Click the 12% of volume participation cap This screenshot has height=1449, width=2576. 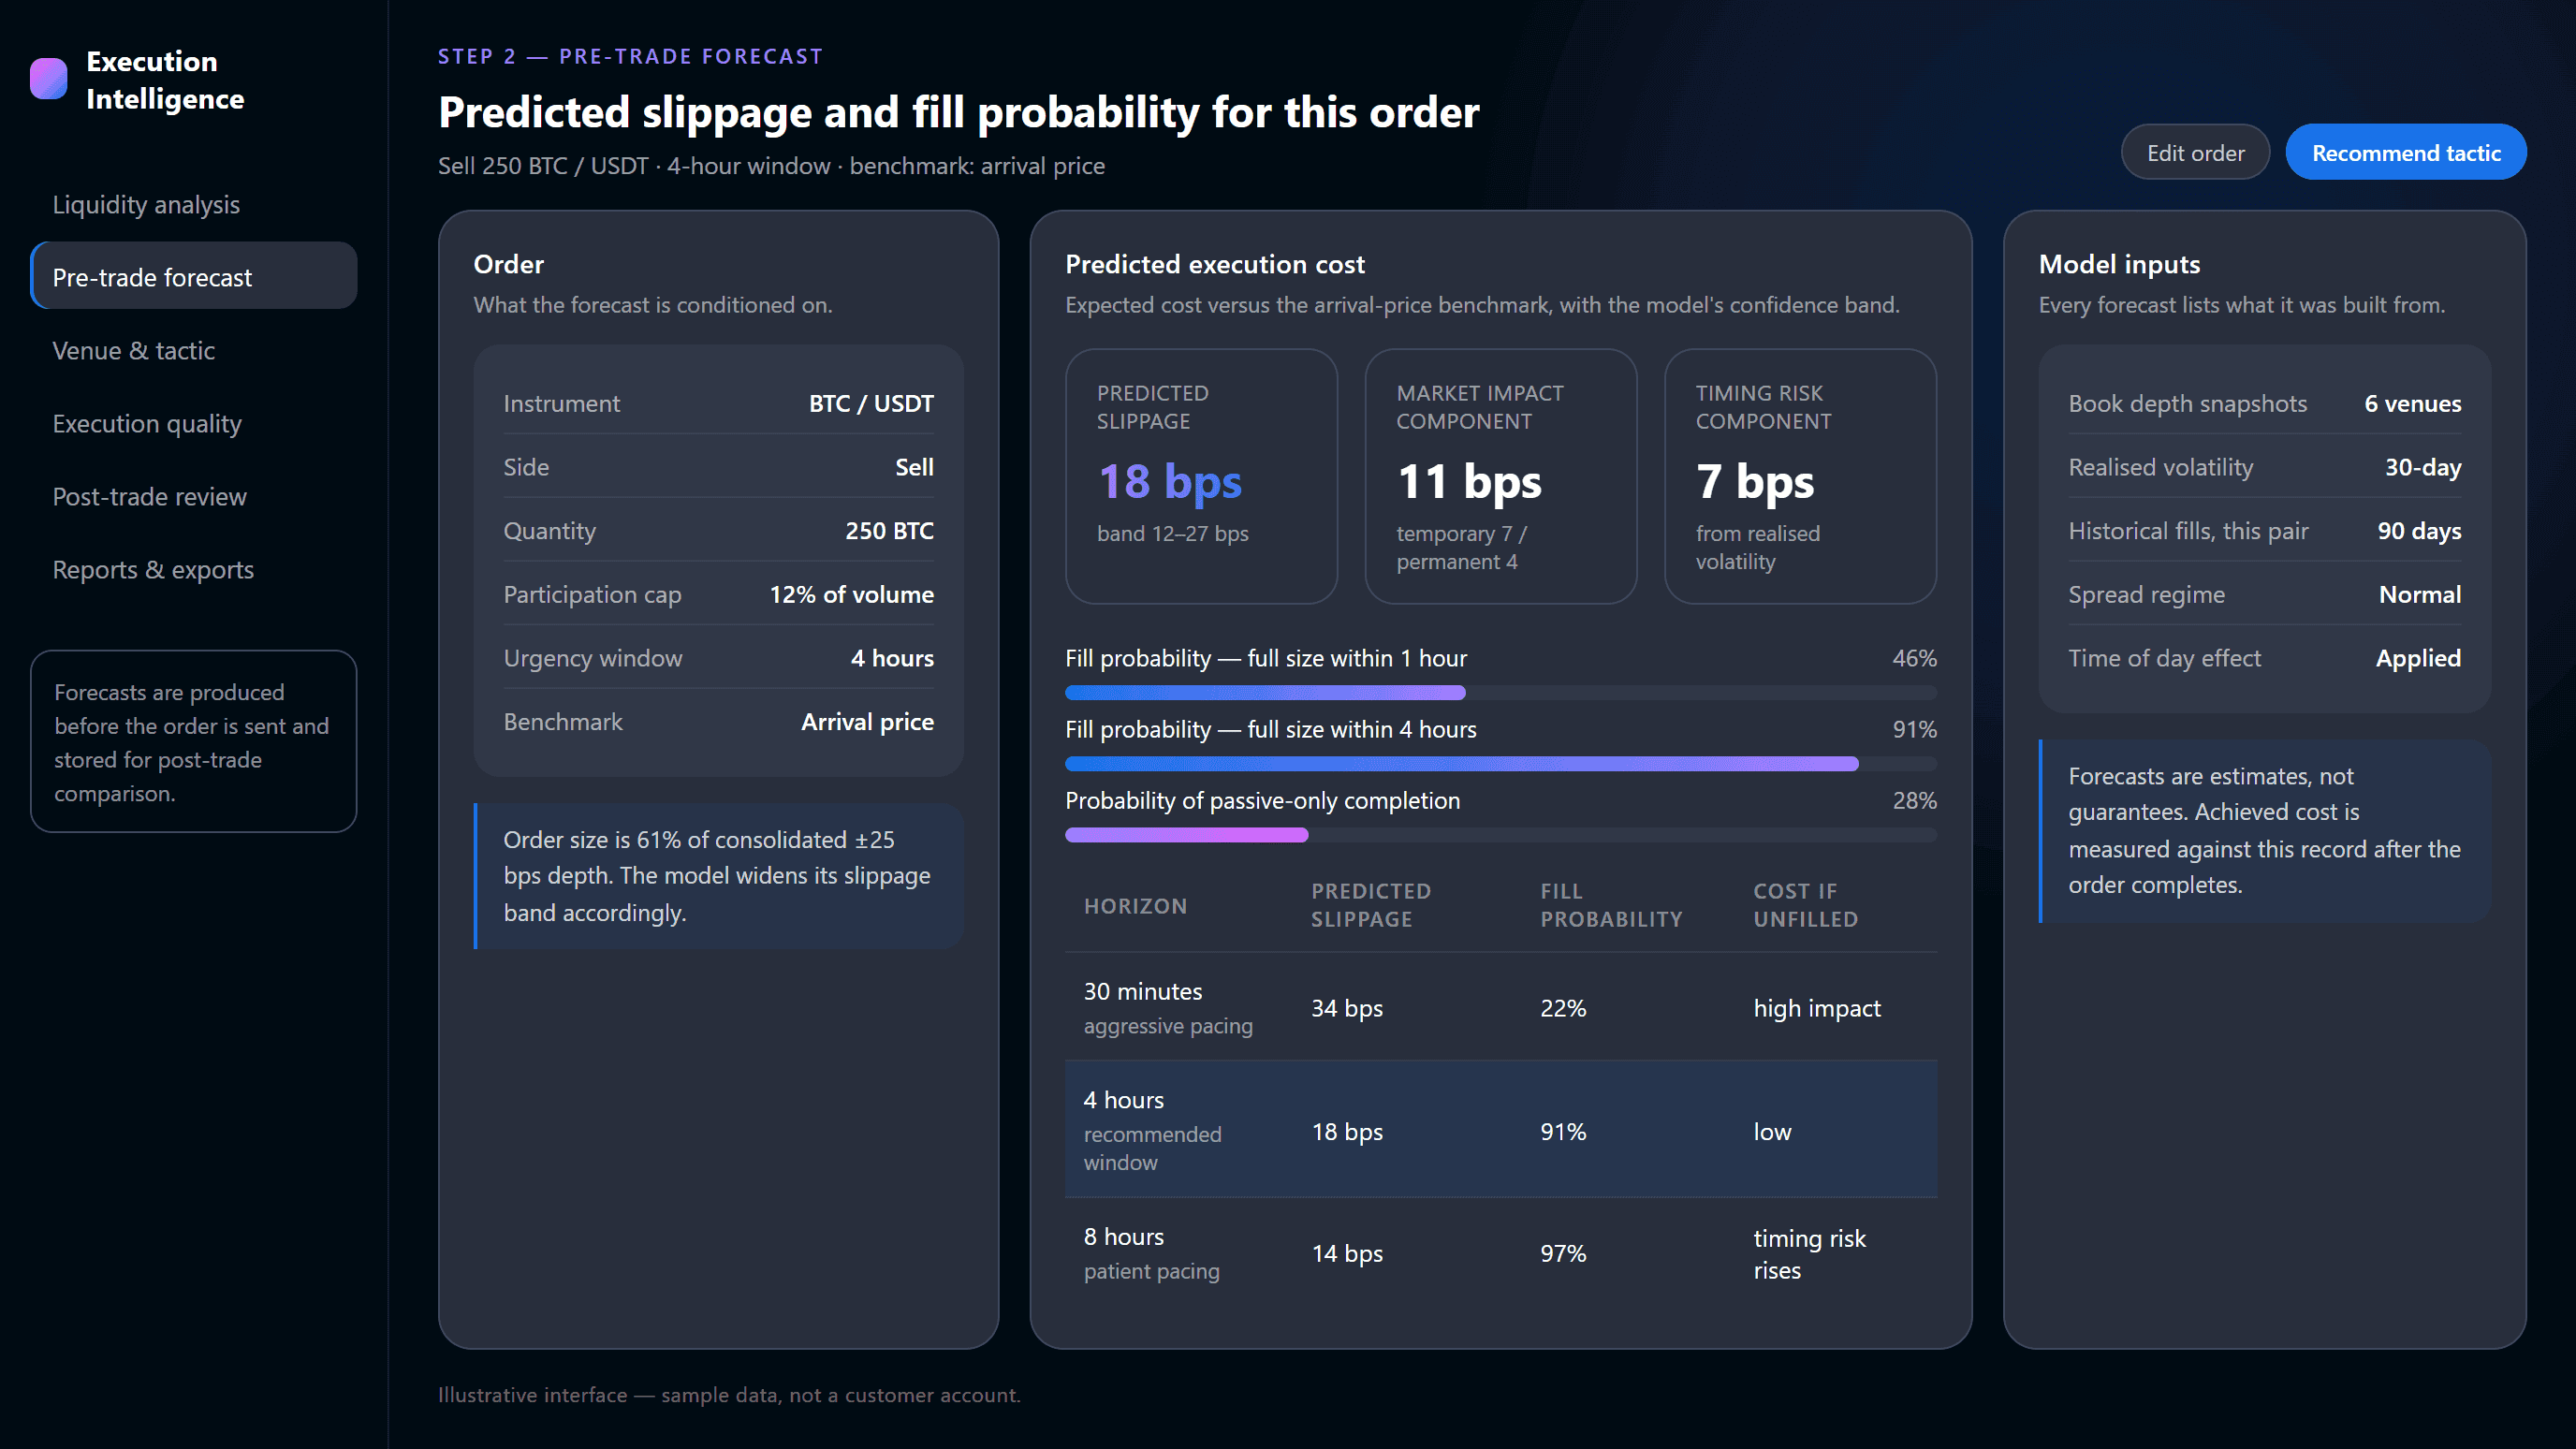(x=851, y=594)
